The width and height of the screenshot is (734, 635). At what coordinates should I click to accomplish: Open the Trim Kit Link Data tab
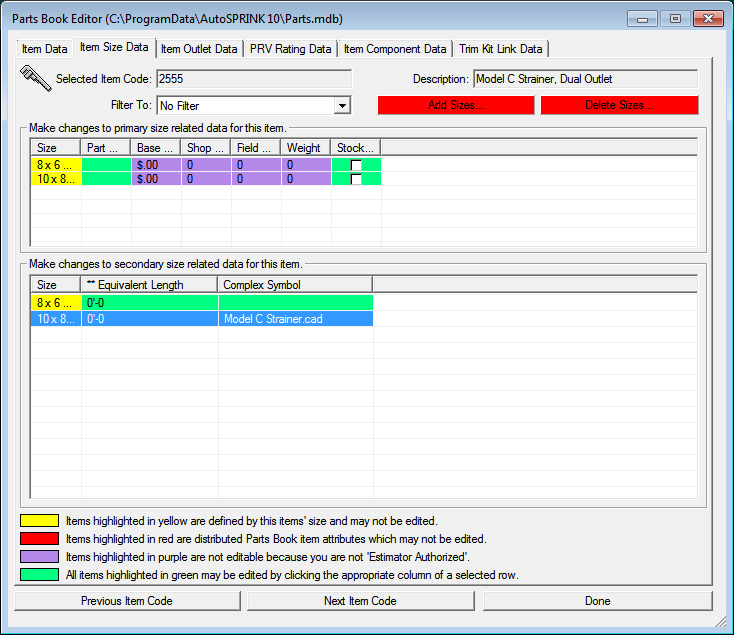(x=500, y=49)
